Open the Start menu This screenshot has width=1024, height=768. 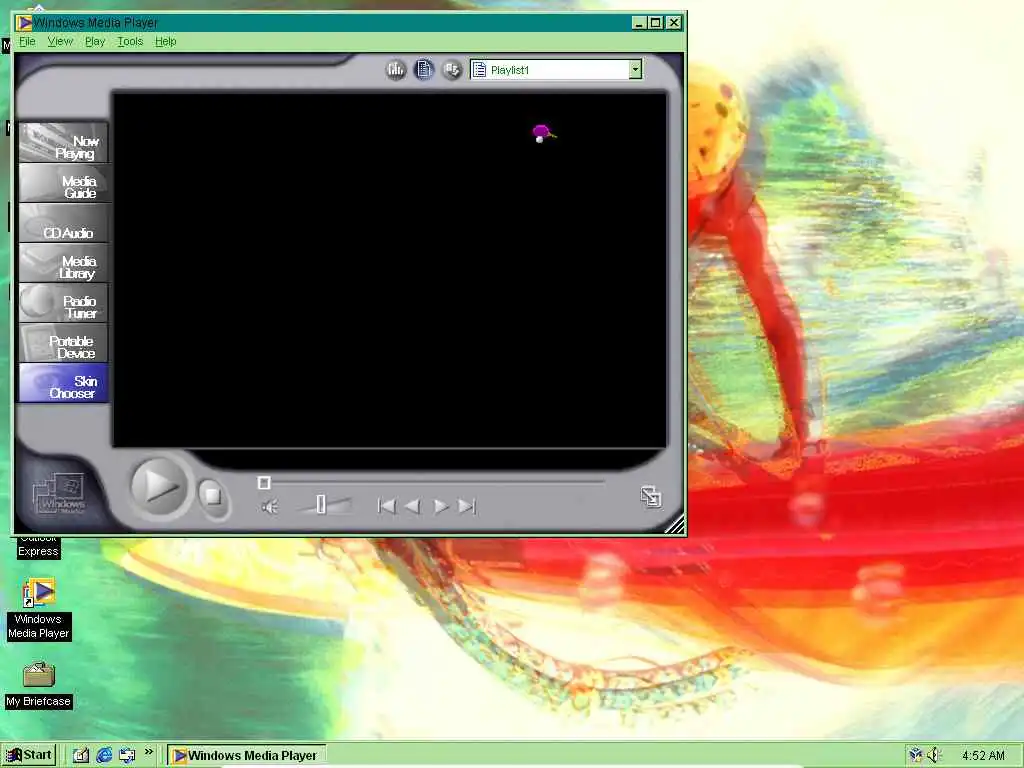(30, 755)
